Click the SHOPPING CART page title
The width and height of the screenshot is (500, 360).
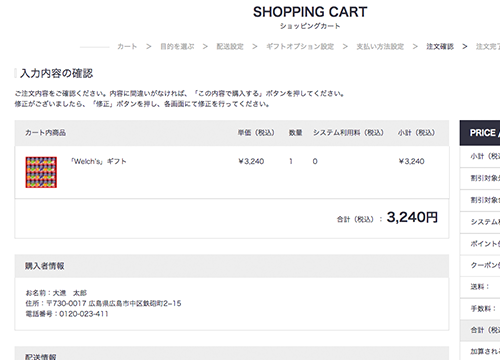click(x=310, y=12)
